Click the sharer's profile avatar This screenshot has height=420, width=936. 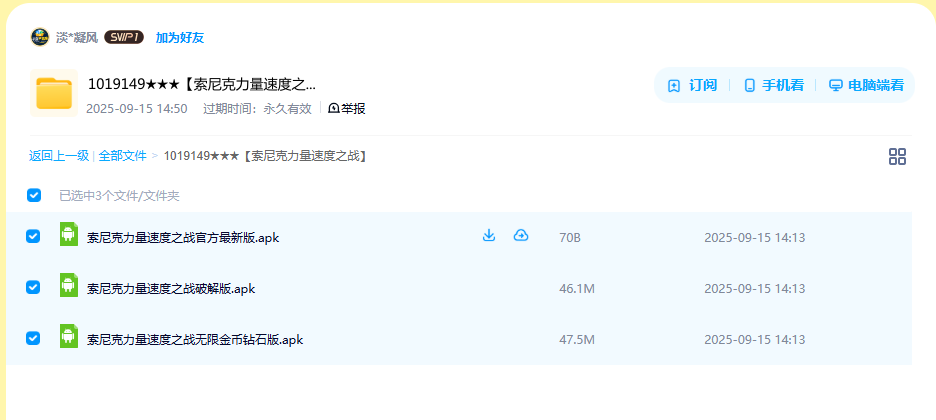click(39, 37)
